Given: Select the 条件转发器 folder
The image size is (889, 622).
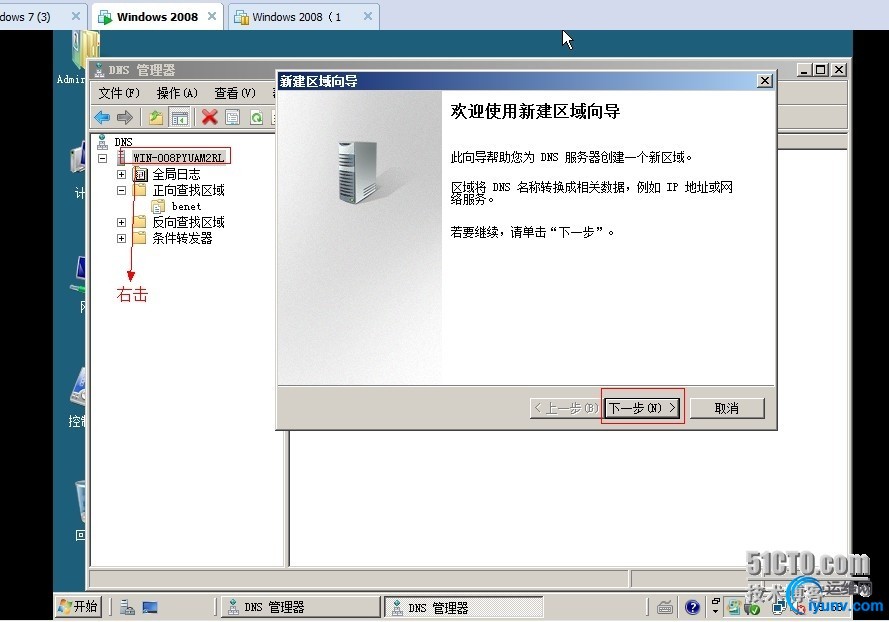Looking at the screenshot, I should click(x=182, y=238).
